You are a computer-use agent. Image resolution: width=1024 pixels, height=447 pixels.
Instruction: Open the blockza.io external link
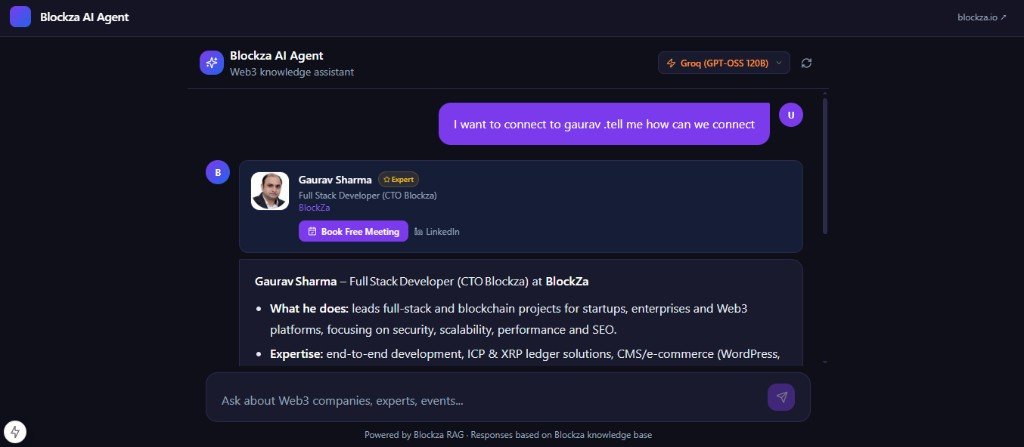point(982,18)
